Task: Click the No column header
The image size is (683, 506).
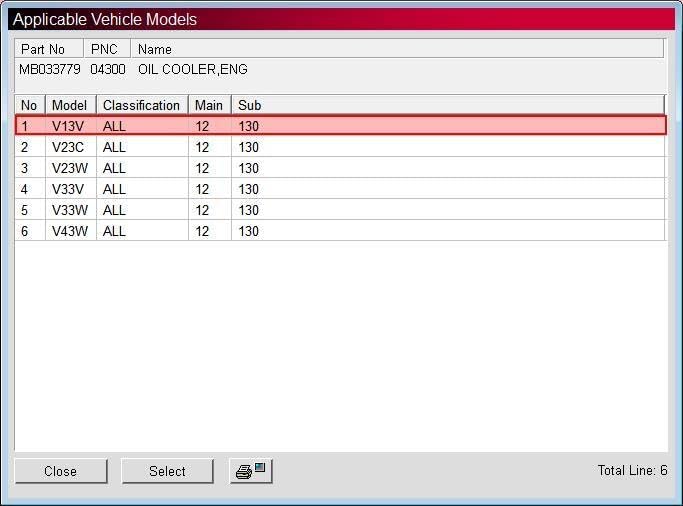Action: pyautogui.click(x=30, y=105)
